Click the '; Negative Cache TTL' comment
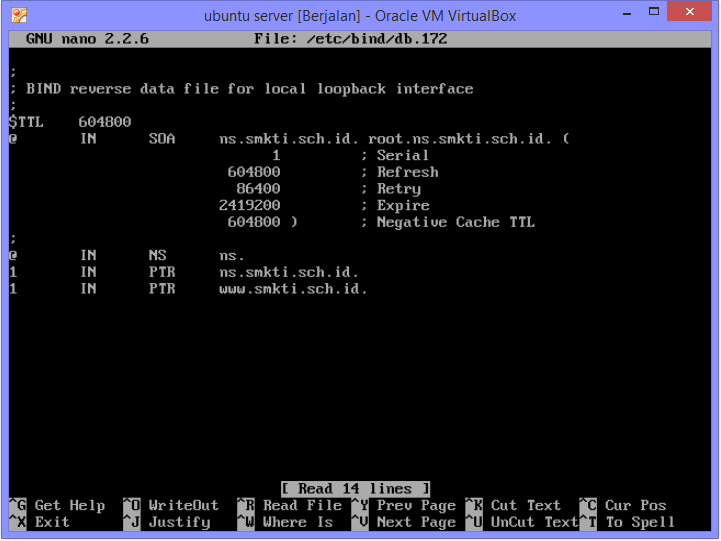 448,222
